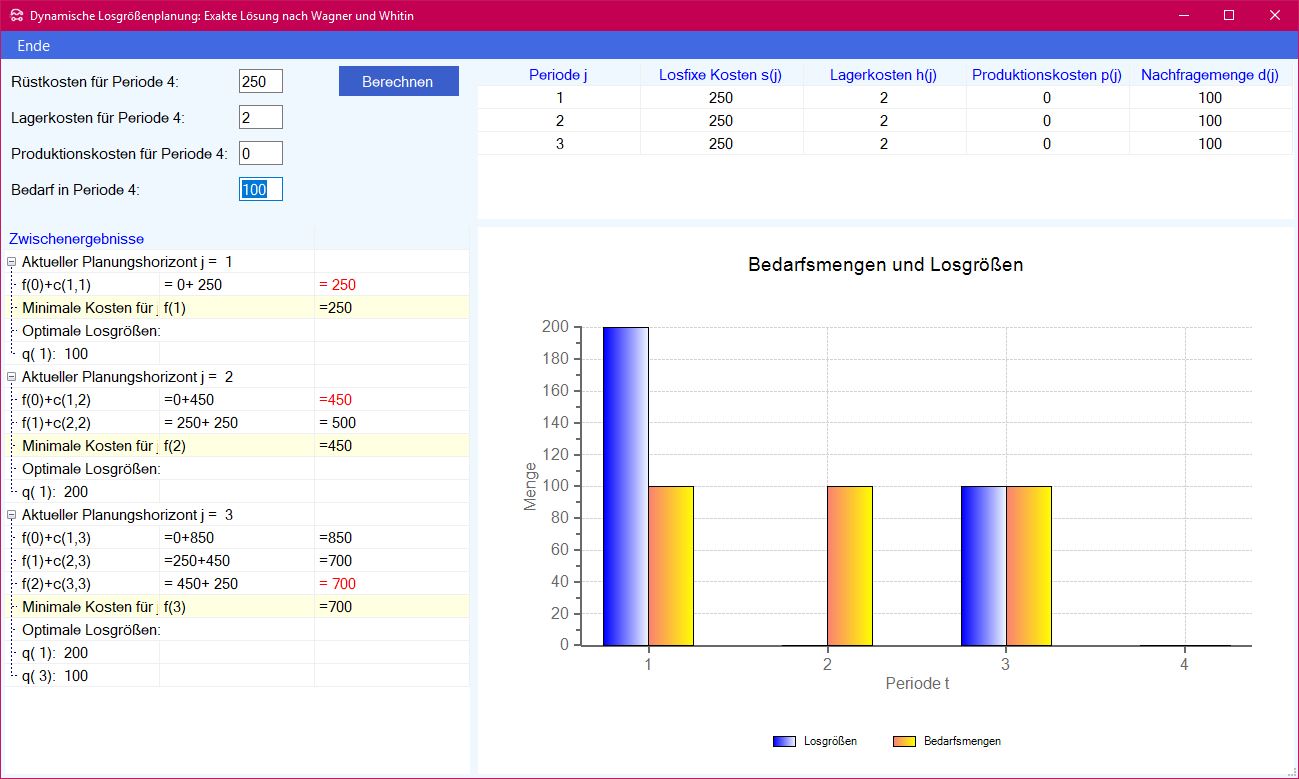Focus the Produktionskosten für Periode 4 input
Screen dimensions: 1299x779
coord(260,153)
